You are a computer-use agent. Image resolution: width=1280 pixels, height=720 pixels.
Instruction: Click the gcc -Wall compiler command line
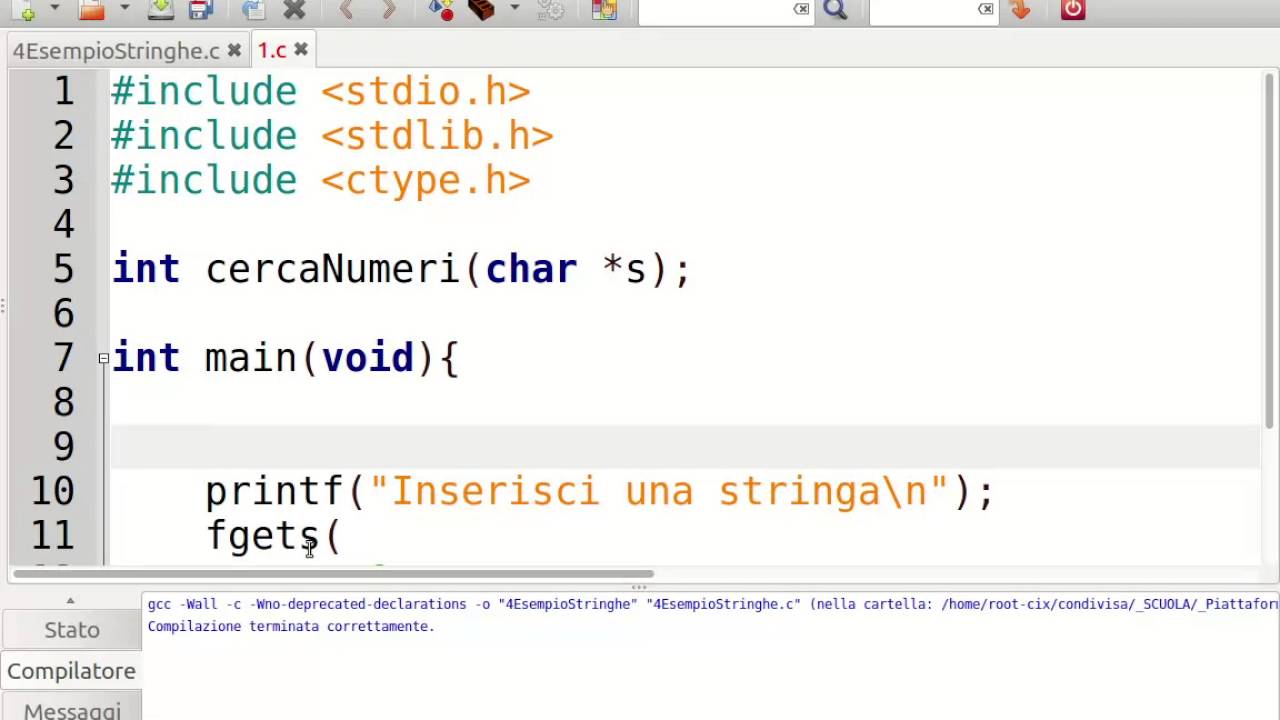pyautogui.click(x=712, y=604)
